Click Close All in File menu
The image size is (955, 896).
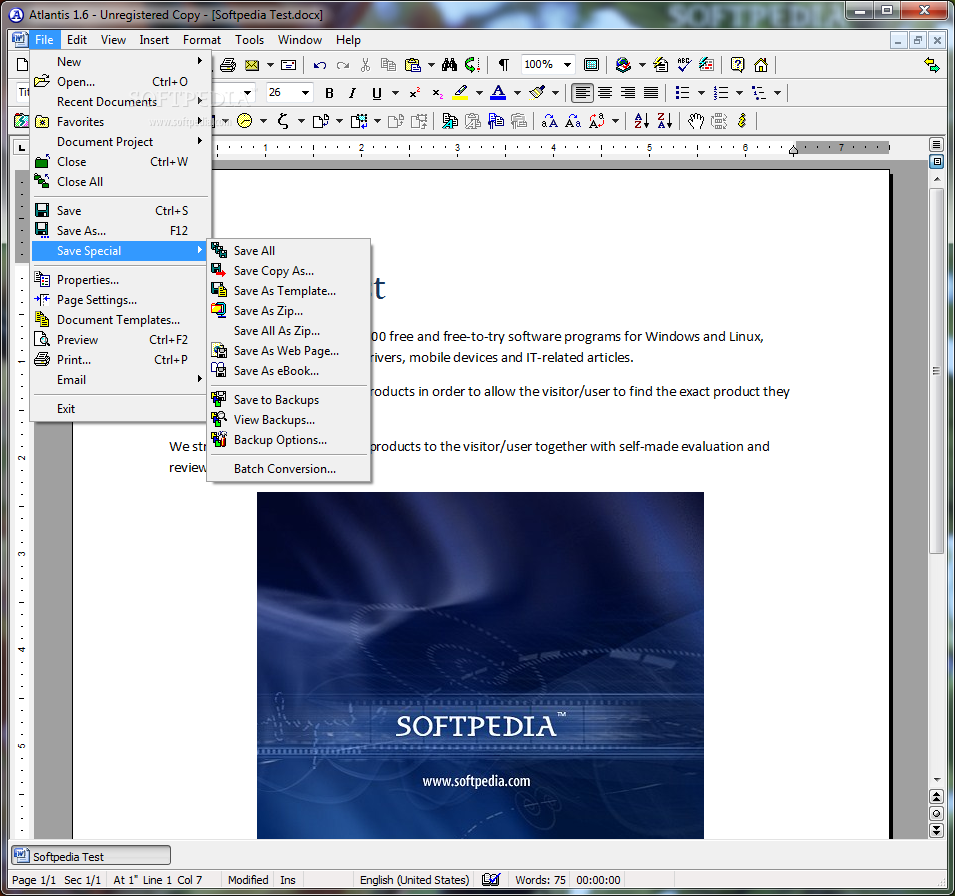coord(120,182)
